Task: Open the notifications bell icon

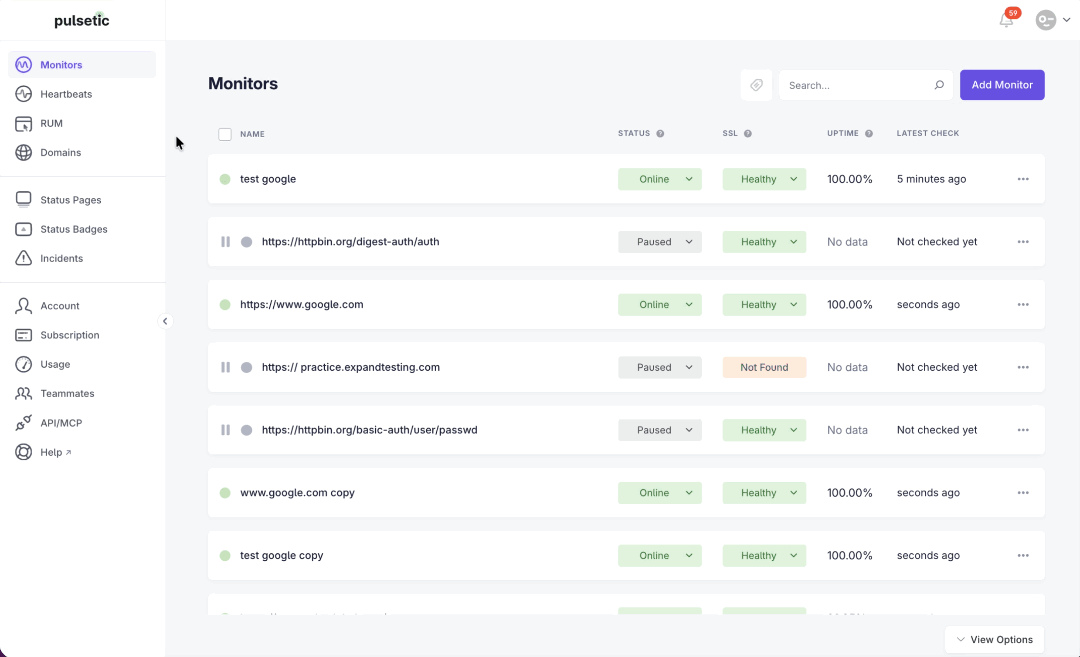Action: 1006,20
